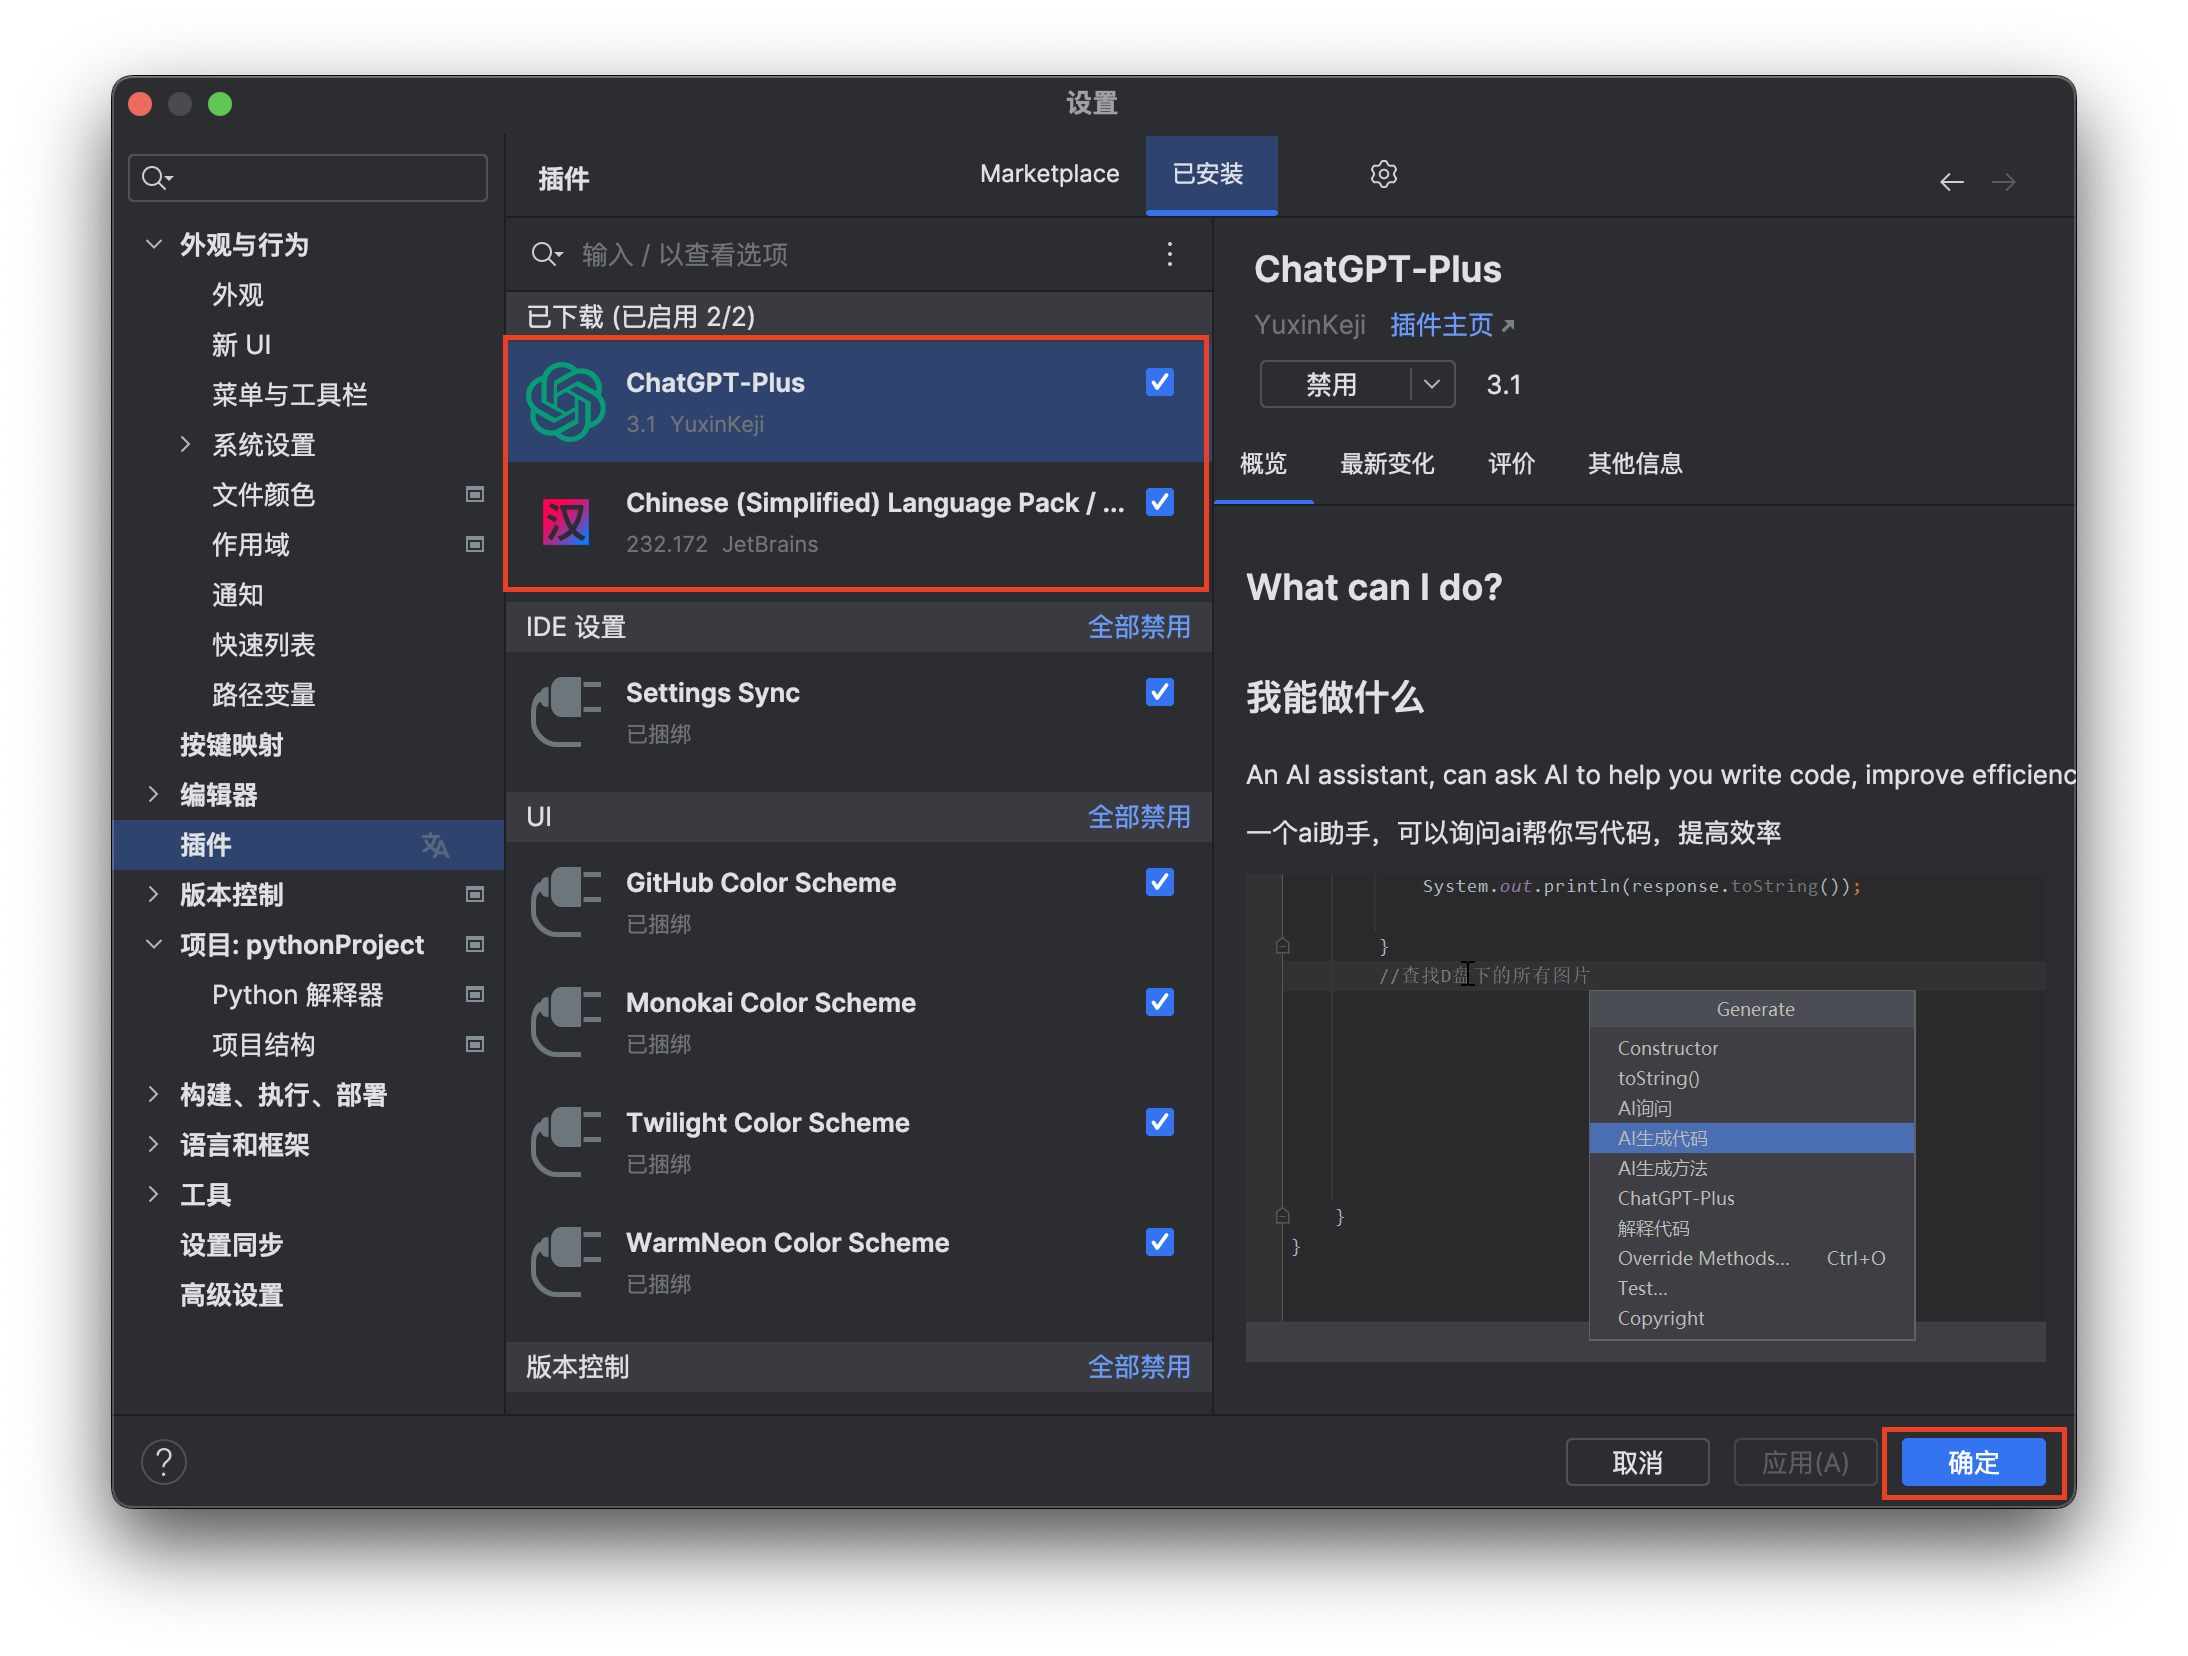The image size is (2188, 1656).
Task: Uncheck the Chinese Language Pack checkbox
Action: (x=1160, y=502)
